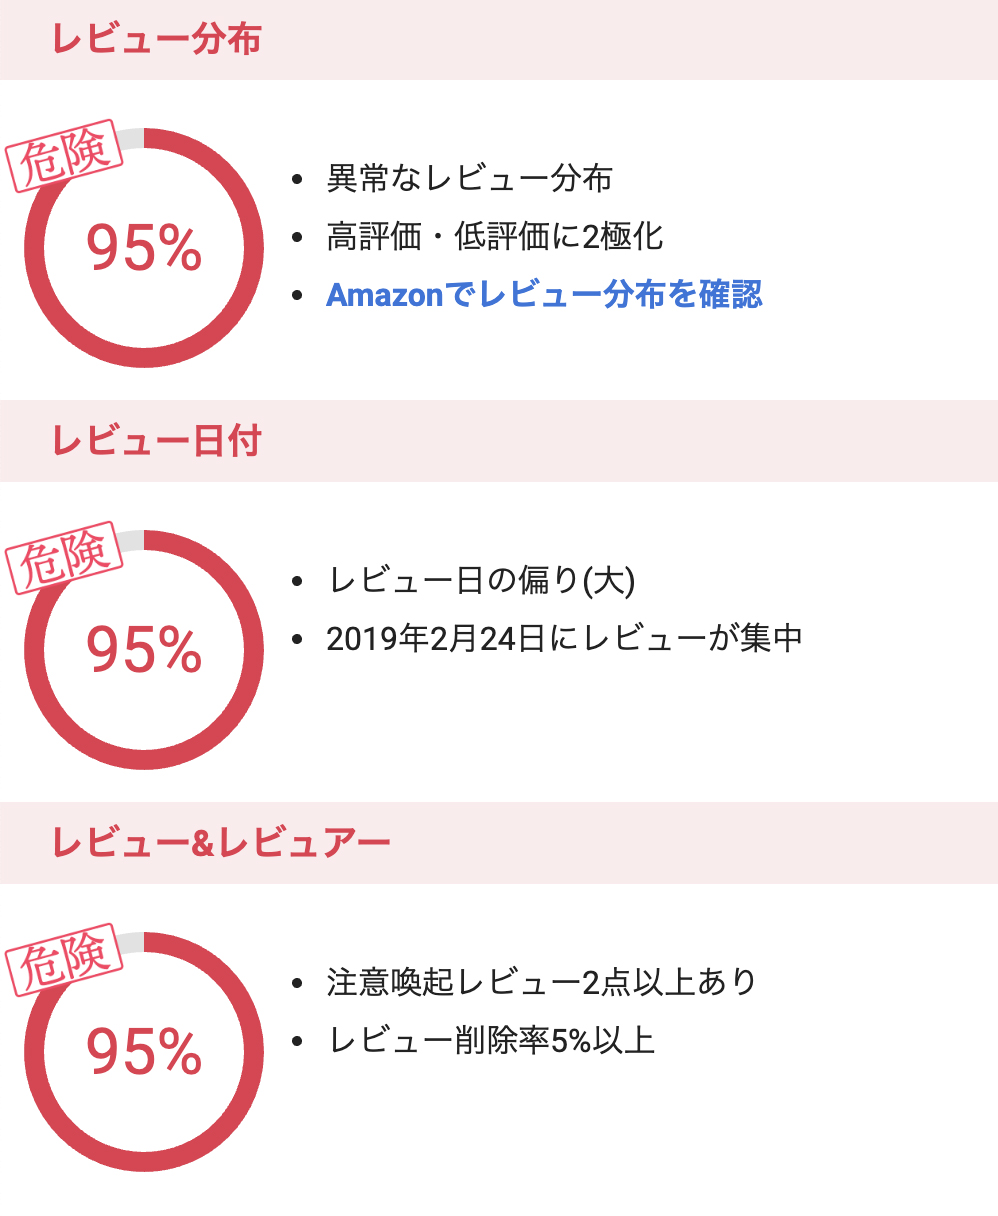Image resolution: width=998 pixels, height=1216 pixels.
Task: Click the 95% score under レビュー日付
Action: click(144, 650)
